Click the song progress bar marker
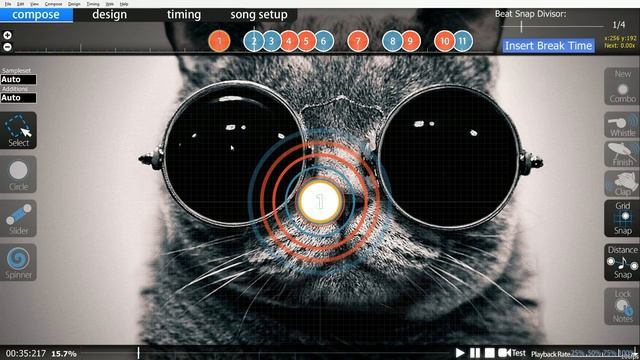 138,353
